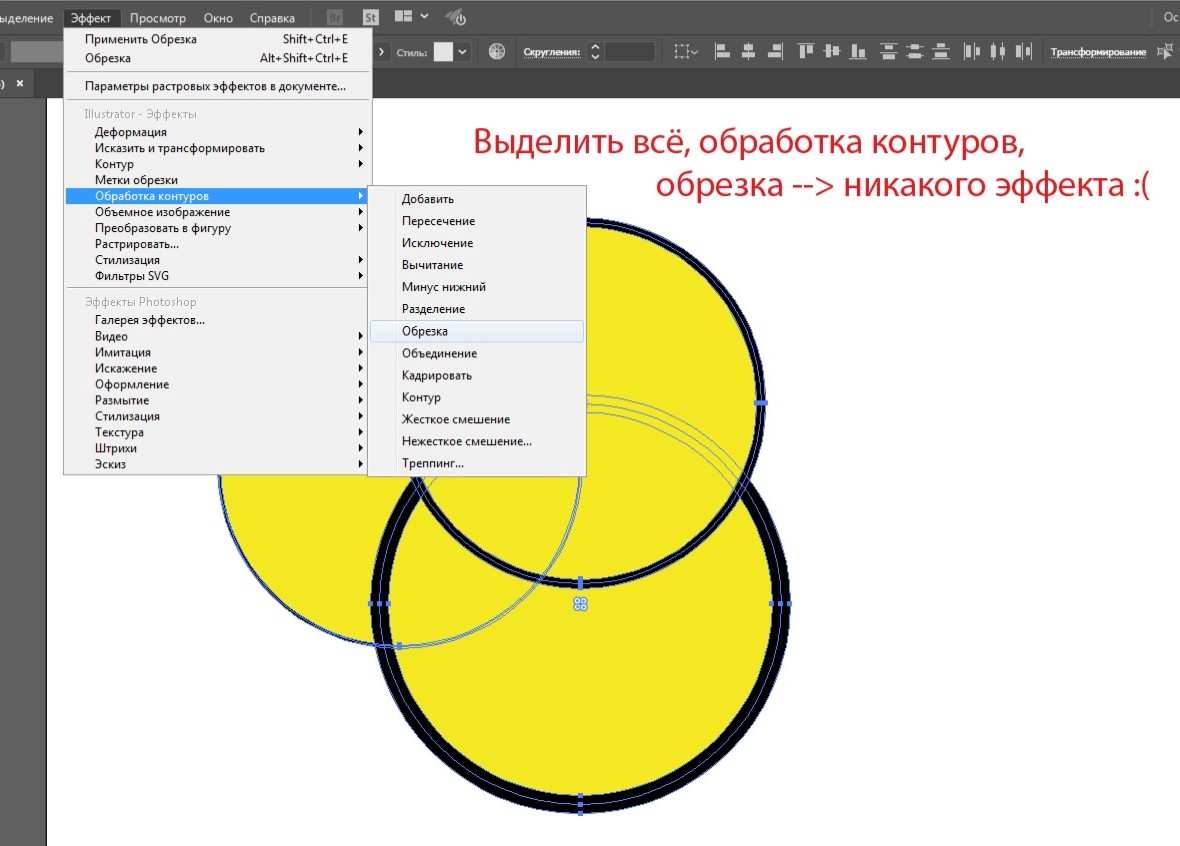Select Треппинг... in submenu
This screenshot has width=1180, height=846.
(476, 463)
